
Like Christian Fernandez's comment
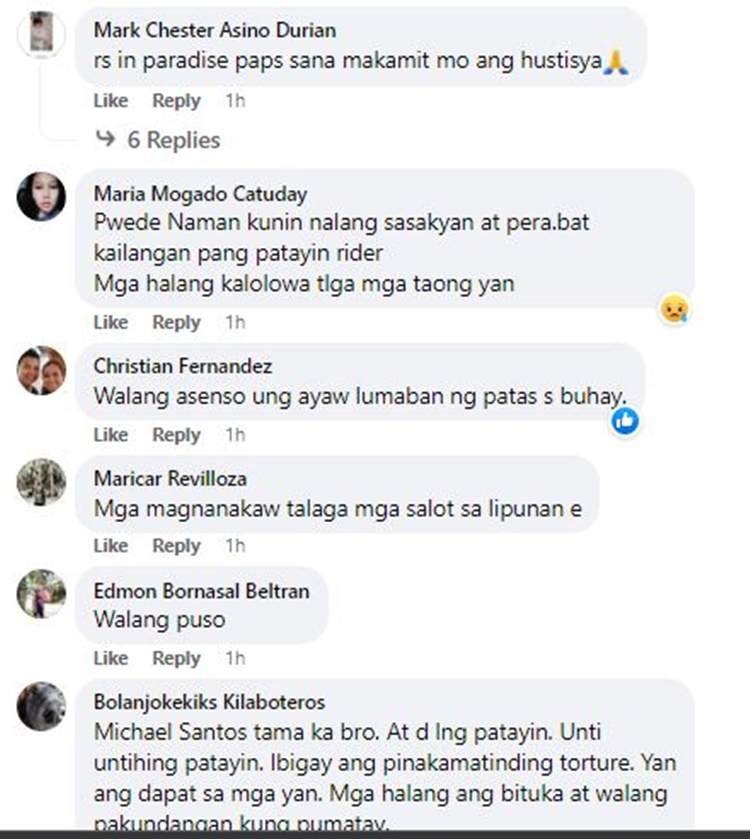111,434
